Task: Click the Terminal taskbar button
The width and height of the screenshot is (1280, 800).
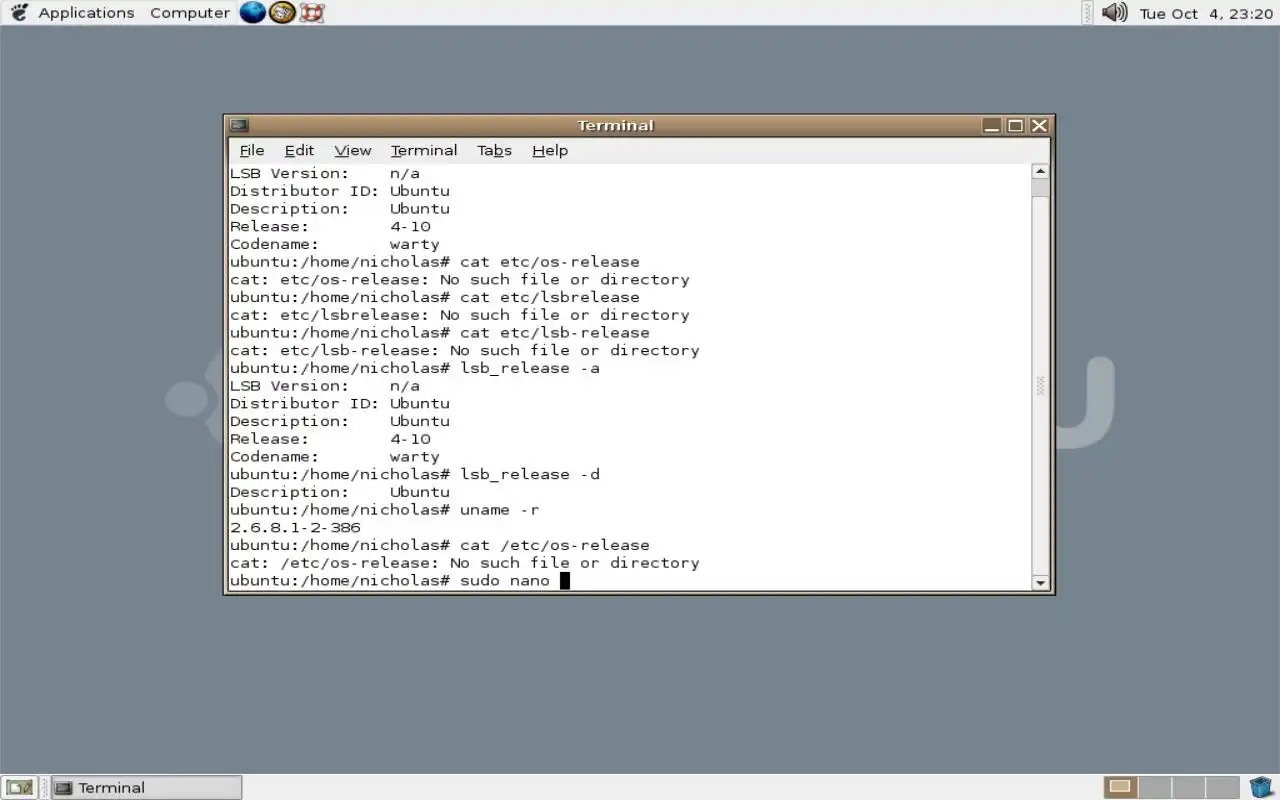Action: click(x=147, y=787)
